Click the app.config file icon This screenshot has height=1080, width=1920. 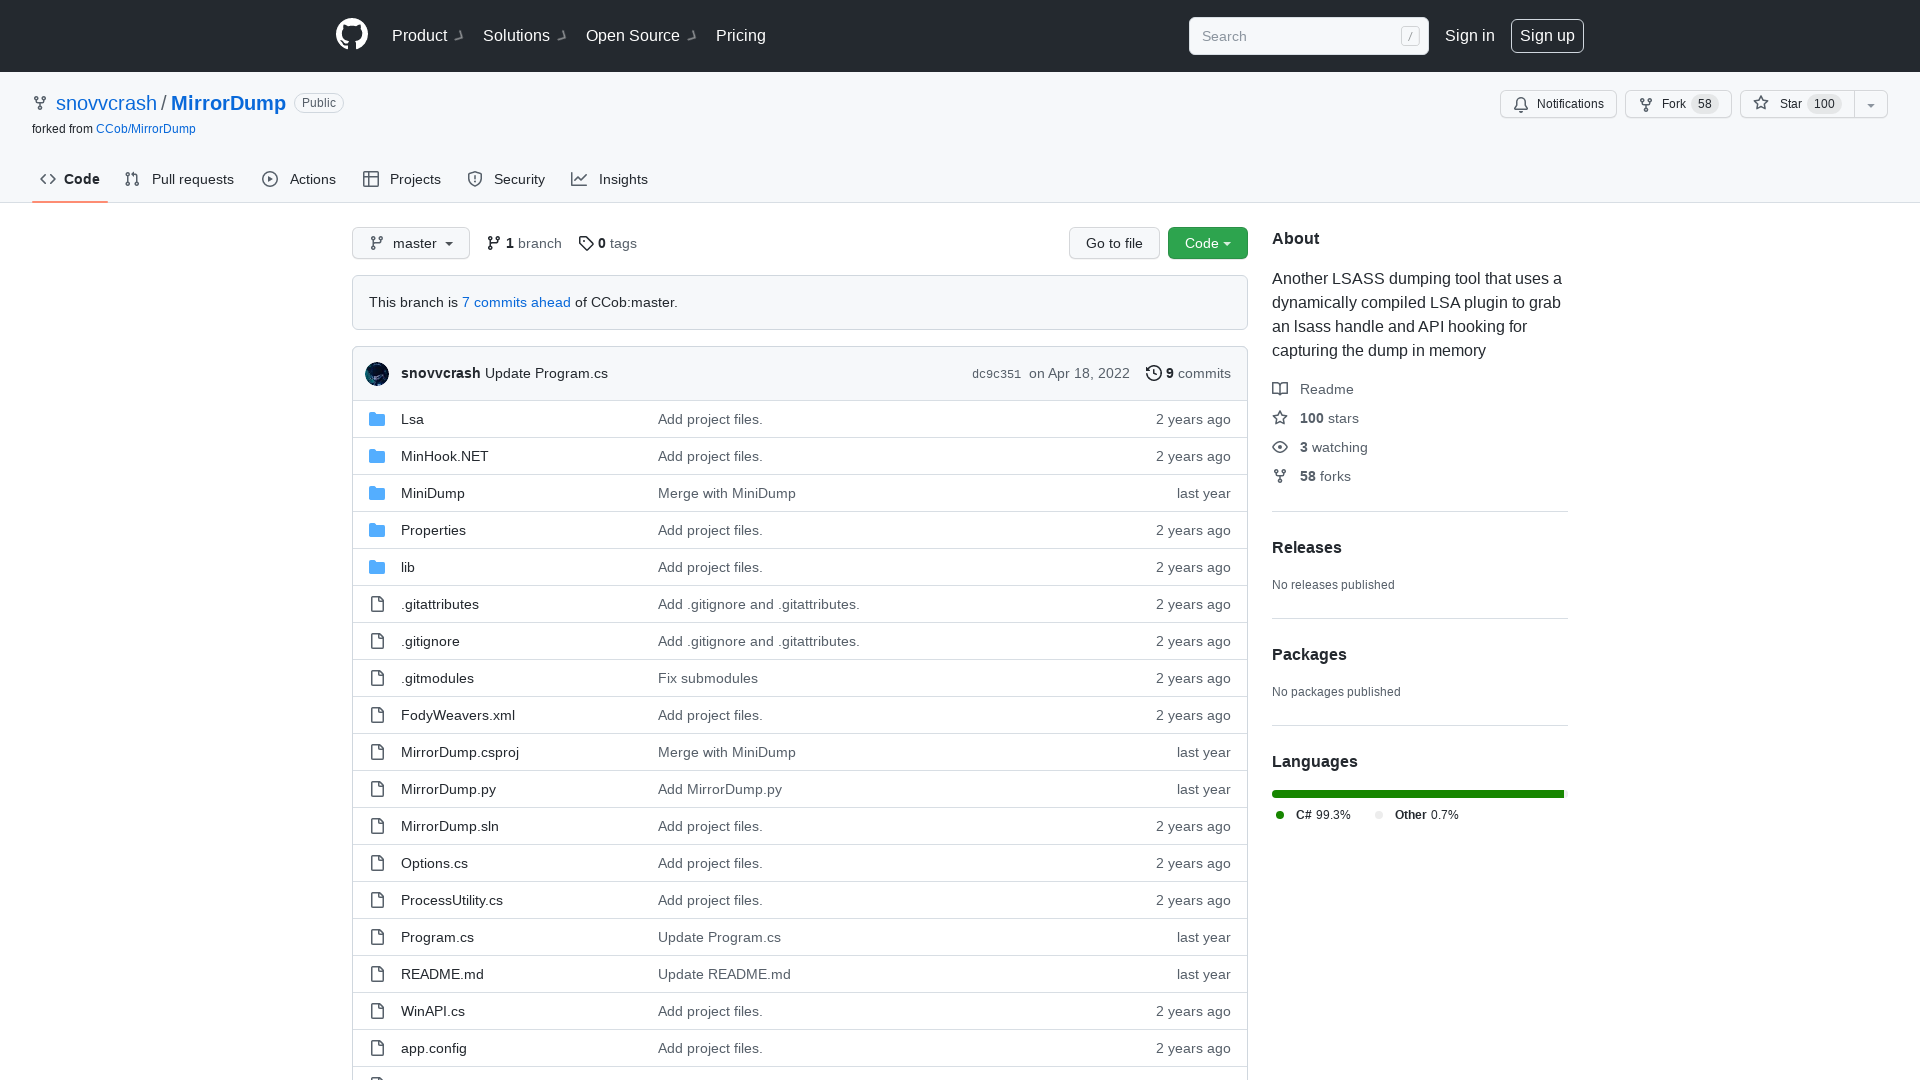coord(377,1048)
